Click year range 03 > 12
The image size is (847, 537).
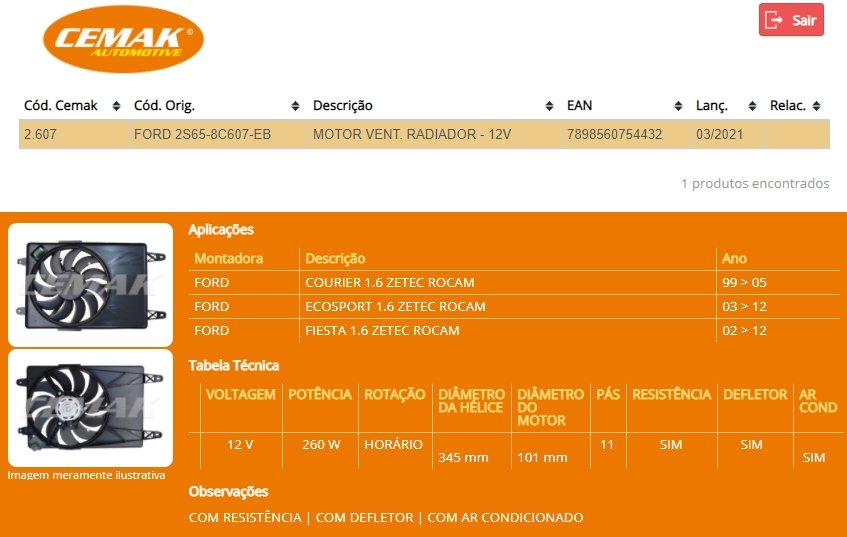[744, 306]
